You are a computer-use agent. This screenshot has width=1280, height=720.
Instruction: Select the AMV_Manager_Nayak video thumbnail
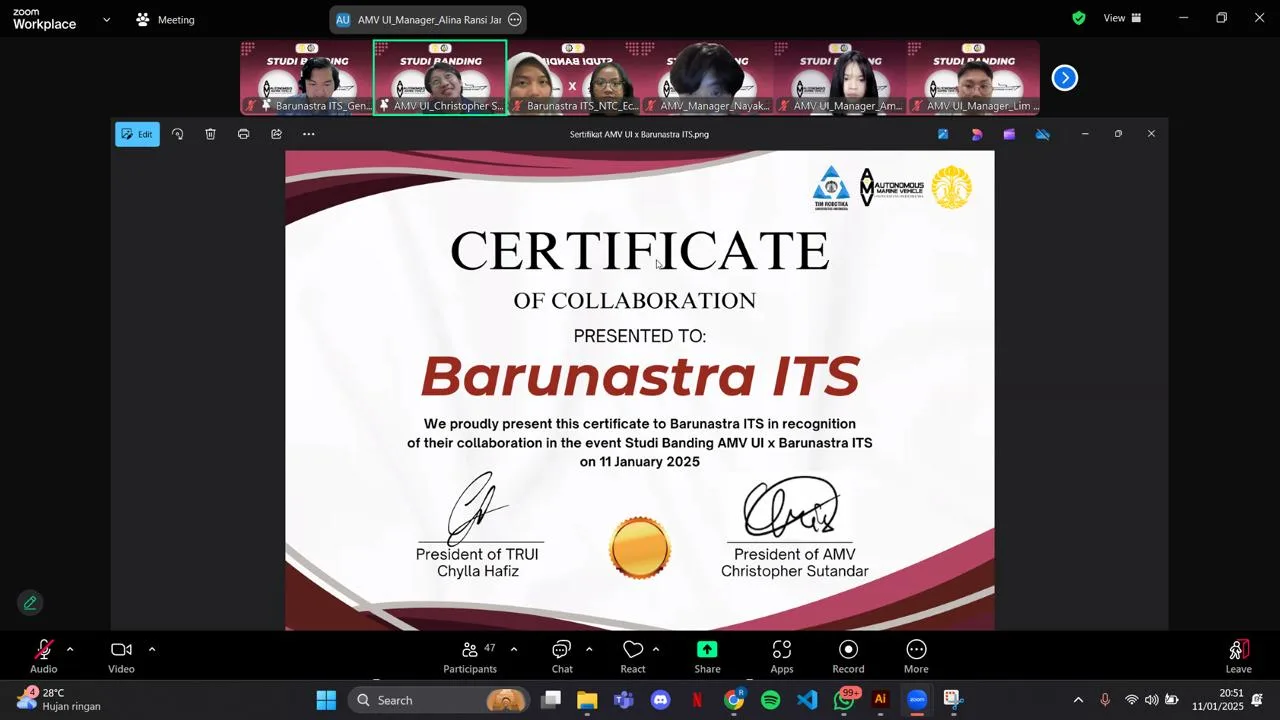tap(706, 78)
